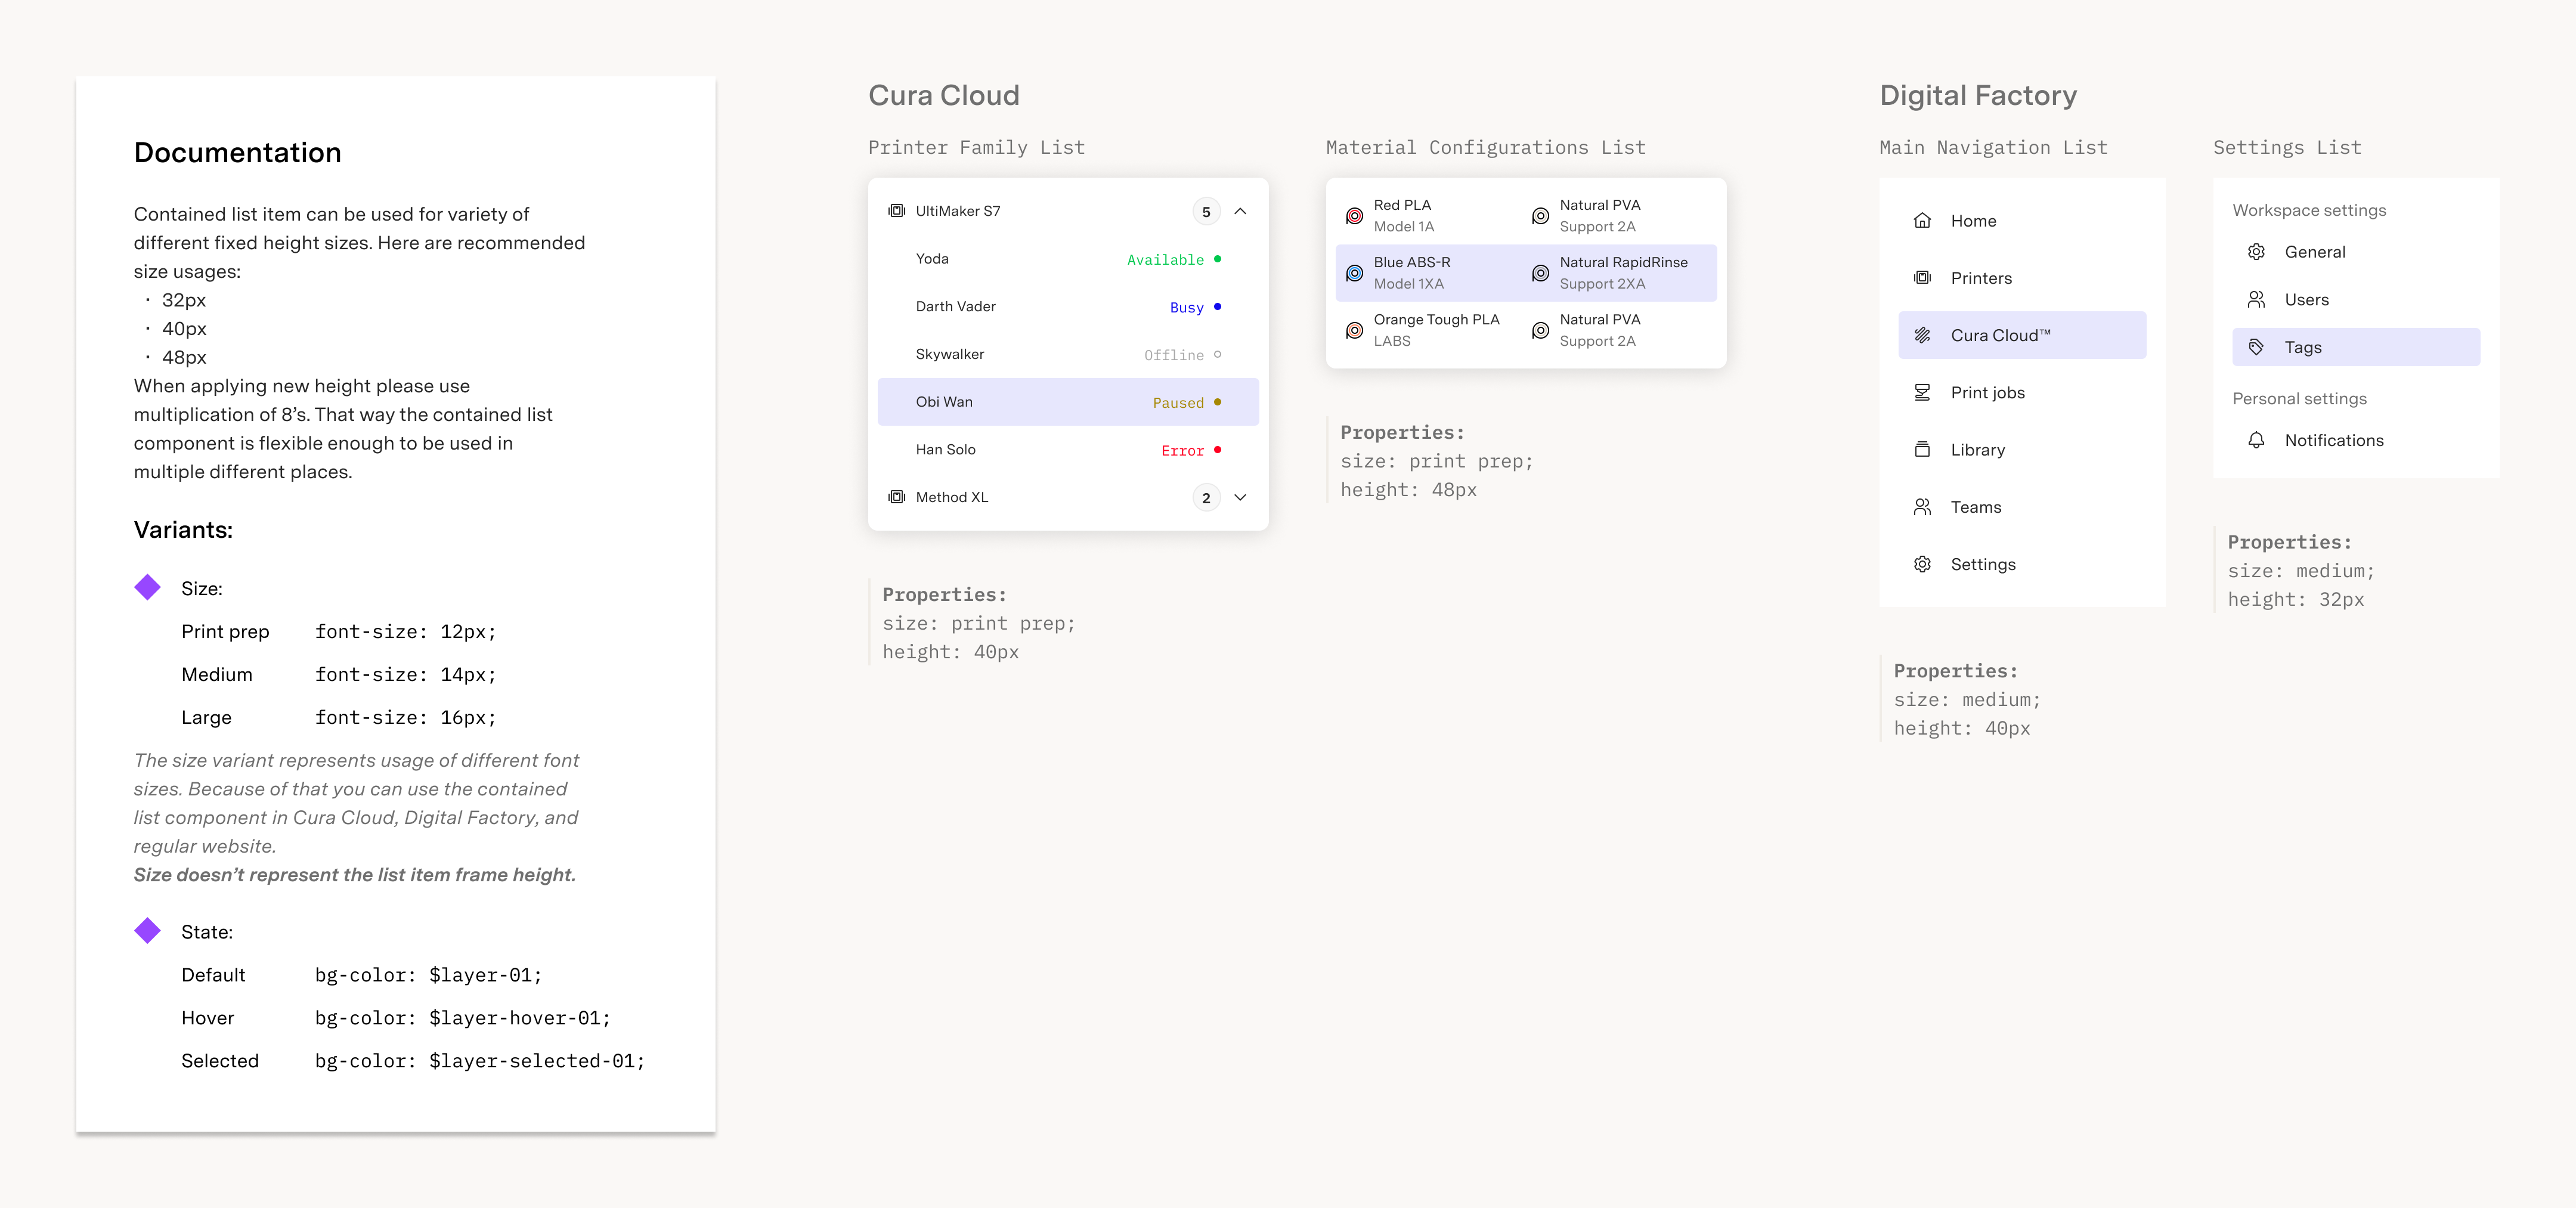Open Settings in main navigation

tap(2022, 564)
